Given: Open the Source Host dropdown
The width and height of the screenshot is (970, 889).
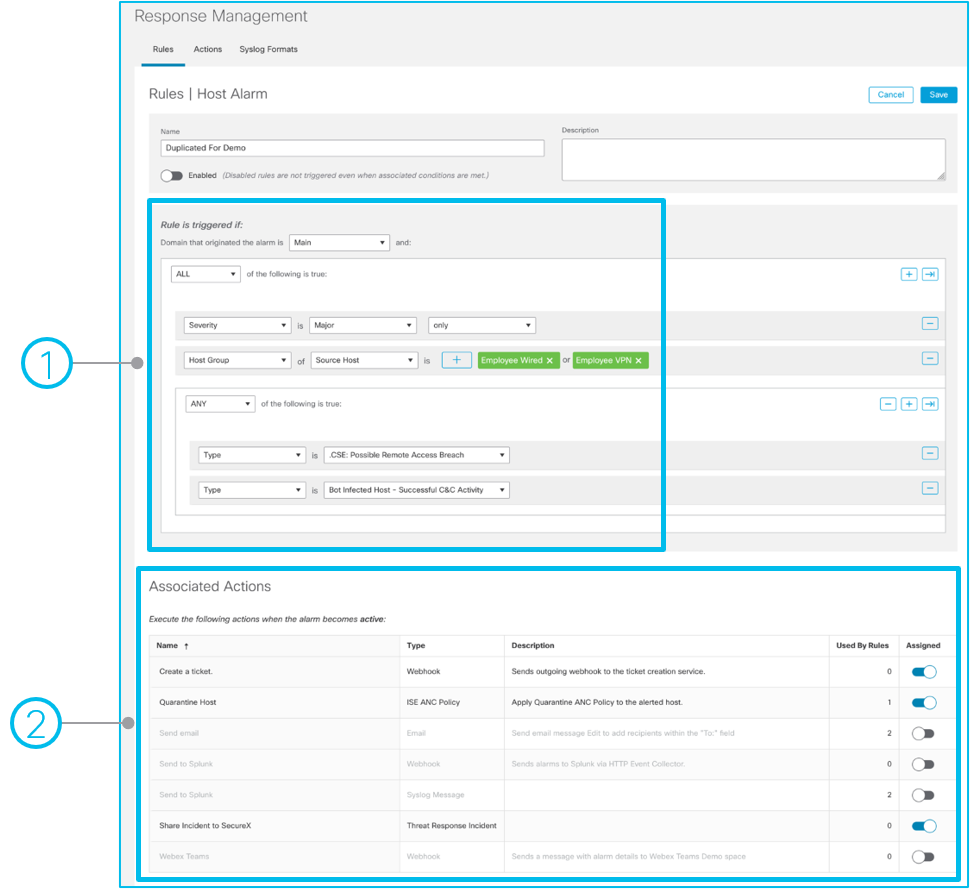Looking at the screenshot, I should 363,360.
